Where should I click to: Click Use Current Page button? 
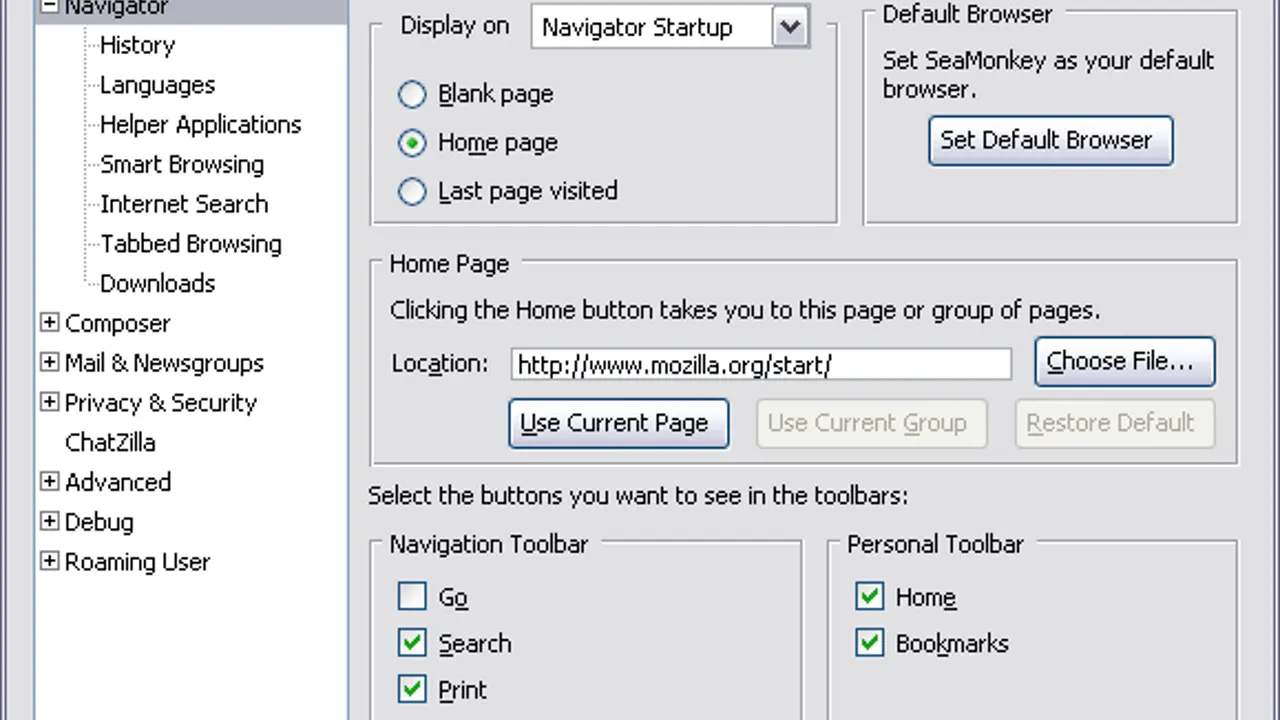click(618, 423)
